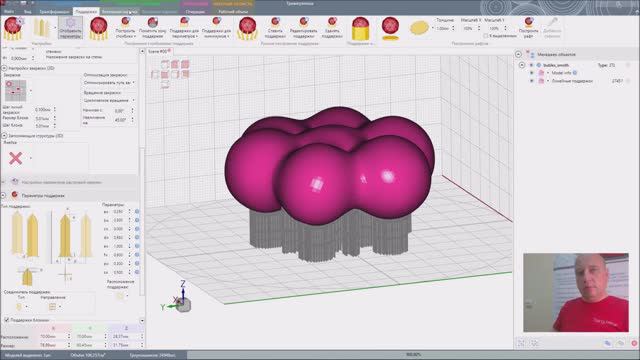The width and height of the screenshot is (640, 360).
Task: Toggle 'Поддержки близнецы' checkbox
Action: click(x=7, y=320)
